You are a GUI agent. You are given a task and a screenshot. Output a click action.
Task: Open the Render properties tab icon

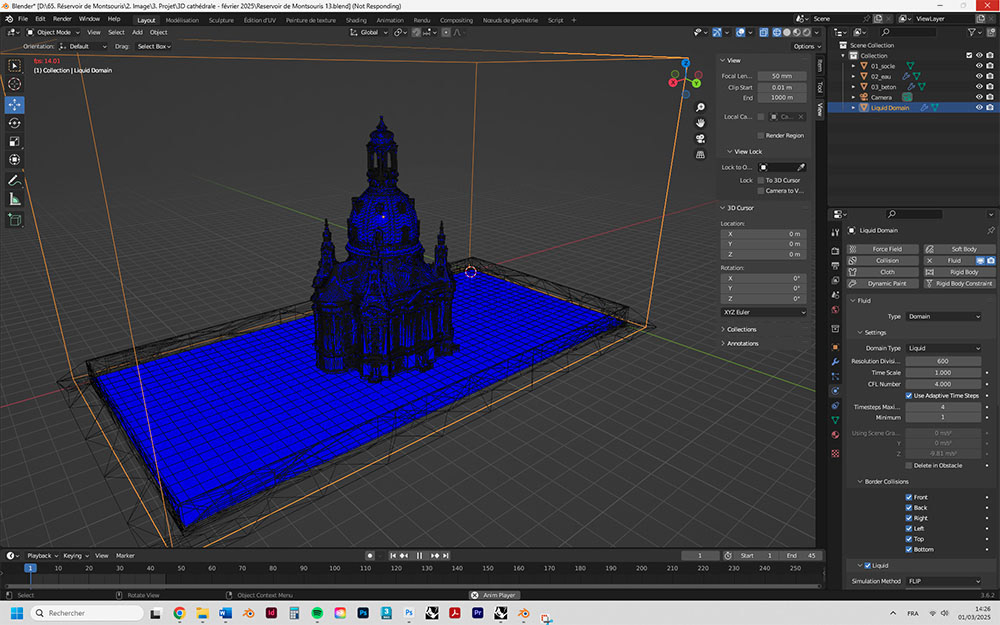(835, 251)
